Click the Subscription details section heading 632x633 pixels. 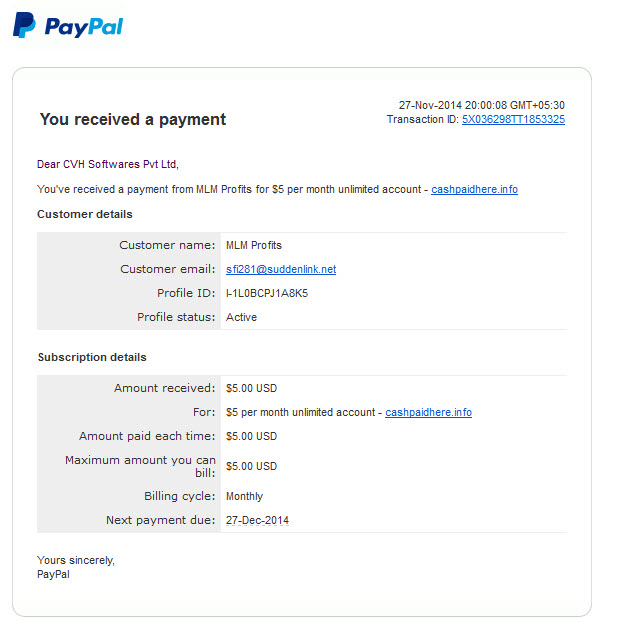[92, 357]
